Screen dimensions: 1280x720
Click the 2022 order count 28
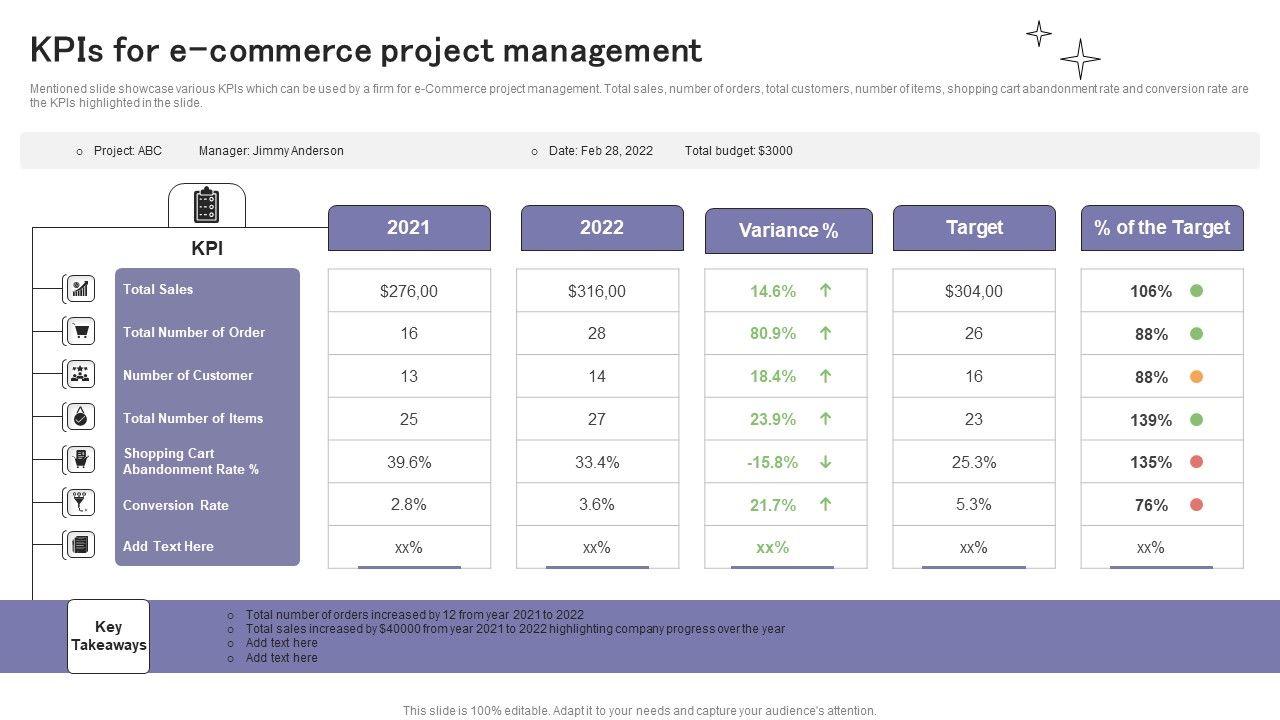pos(597,333)
